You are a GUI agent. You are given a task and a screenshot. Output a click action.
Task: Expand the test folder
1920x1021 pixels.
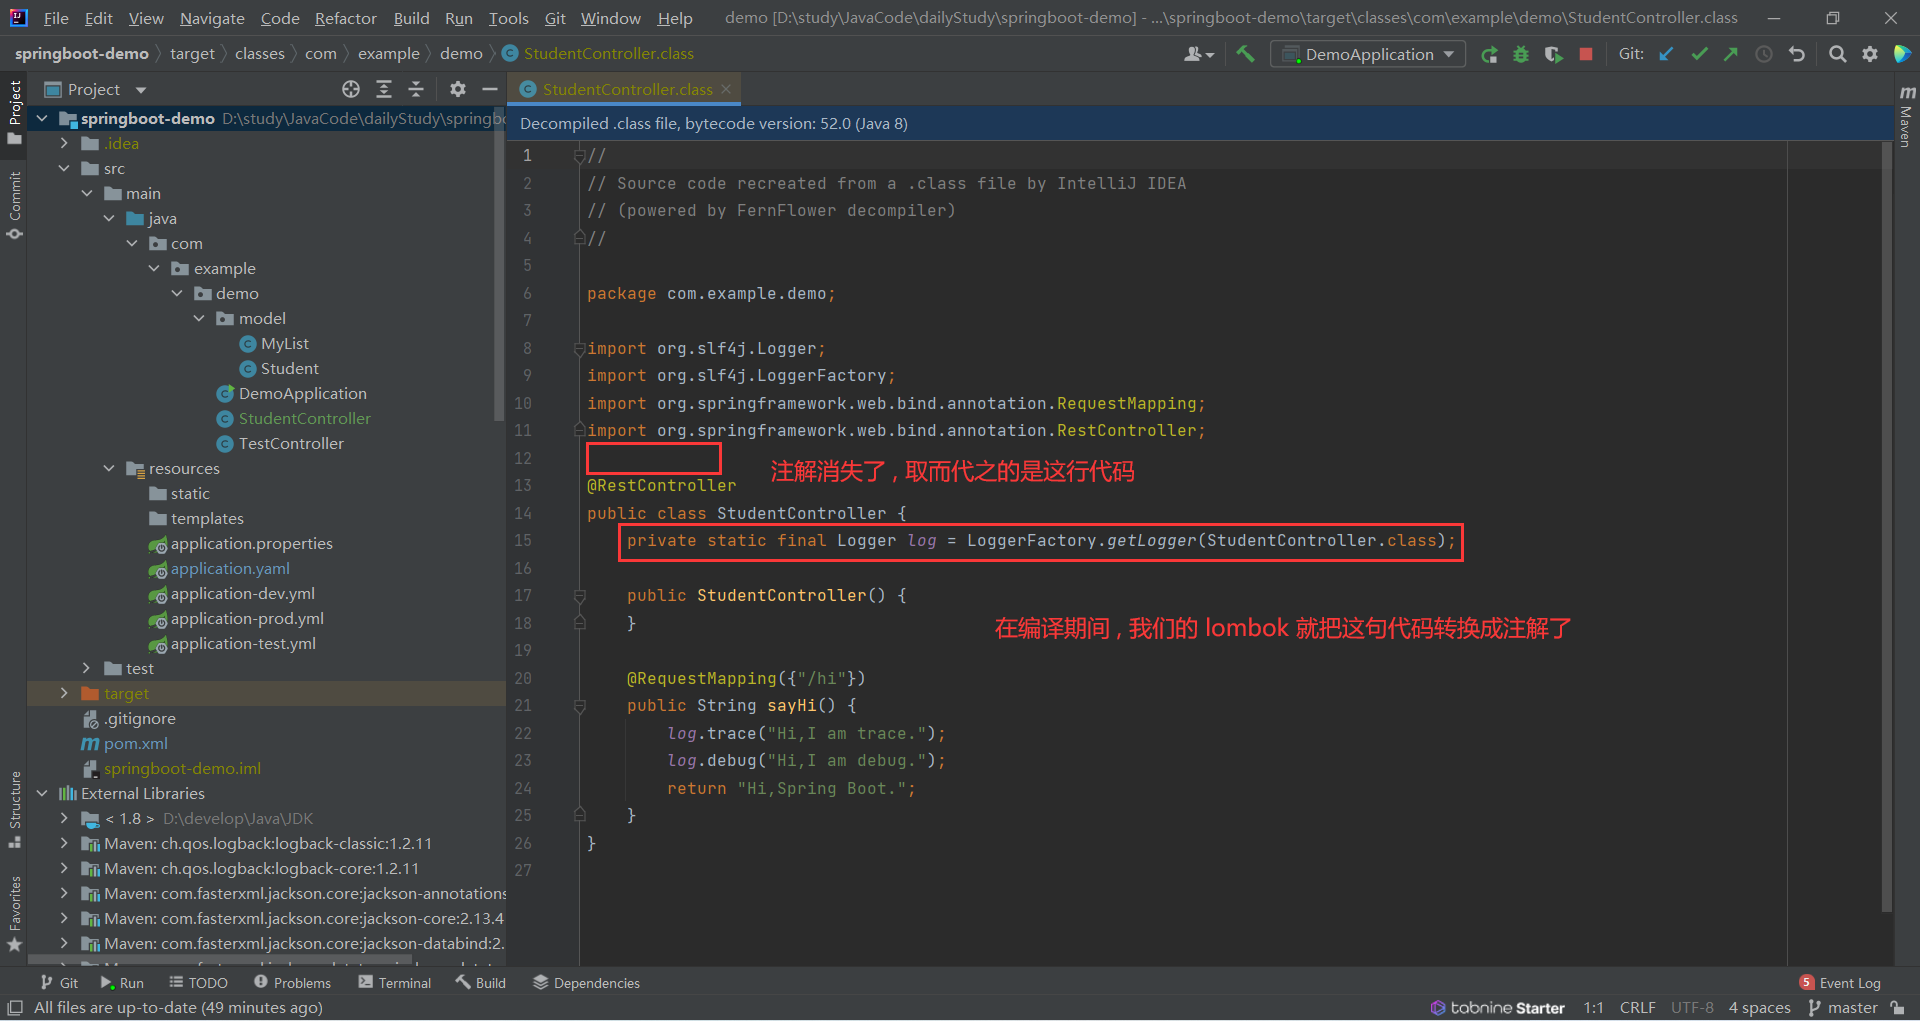click(x=86, y=668)
